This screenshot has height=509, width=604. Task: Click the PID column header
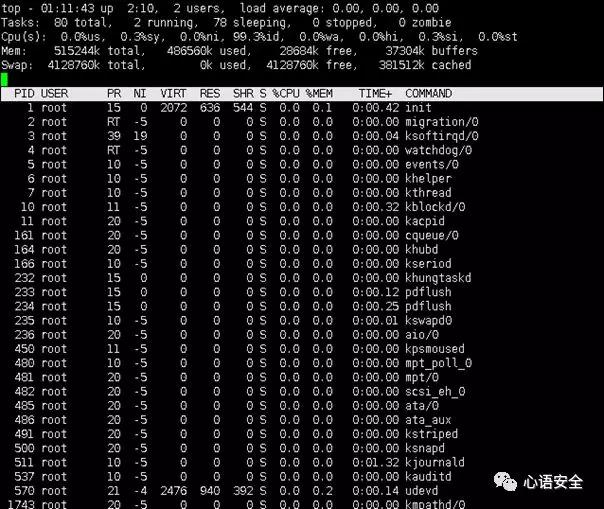pos(24,93)
